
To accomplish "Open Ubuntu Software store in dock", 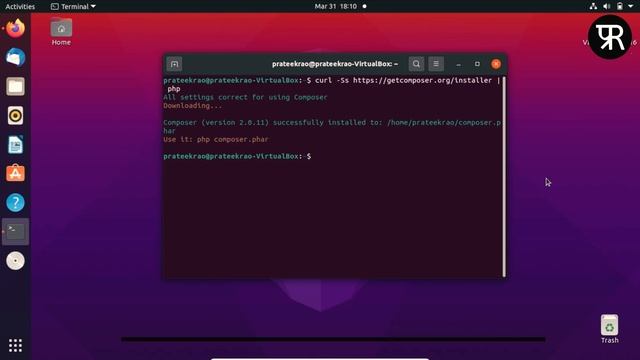I will pos(16,173).
